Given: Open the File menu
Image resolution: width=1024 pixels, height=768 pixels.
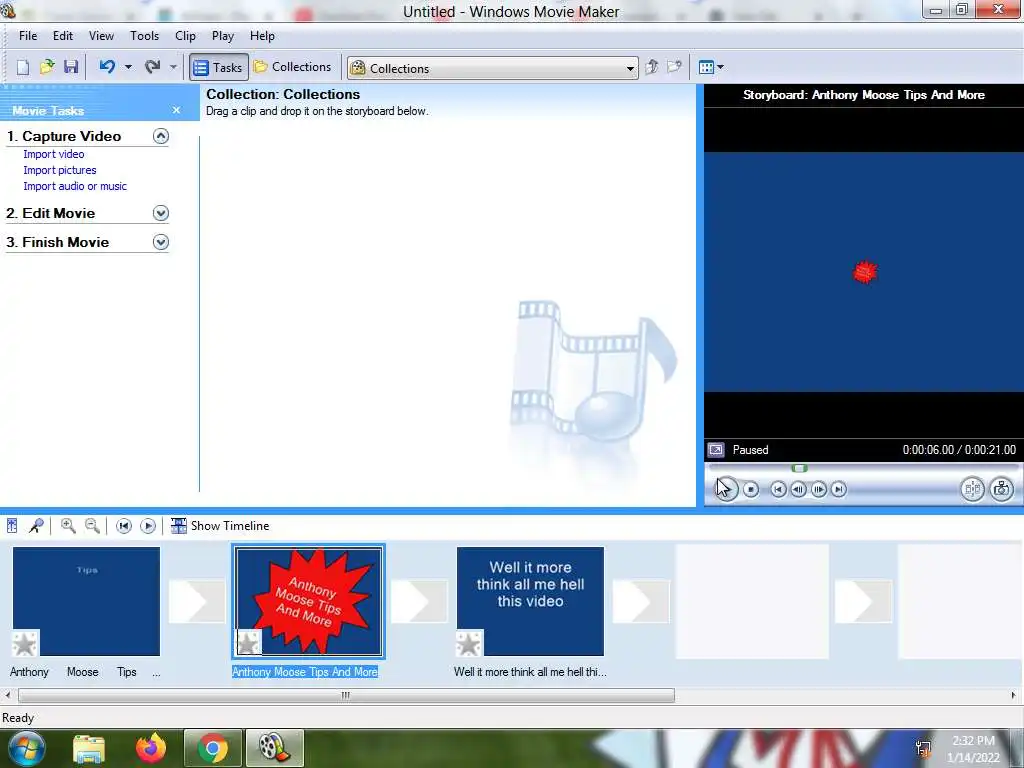Looking at the screenshot, I should click(x=28, y=36).
